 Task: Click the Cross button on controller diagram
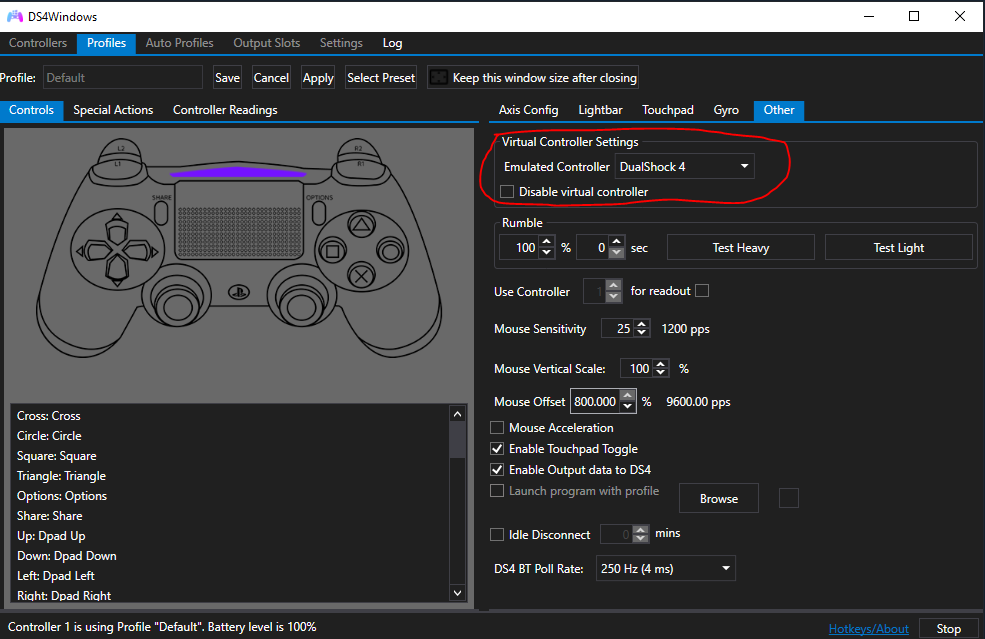(362, 274)
